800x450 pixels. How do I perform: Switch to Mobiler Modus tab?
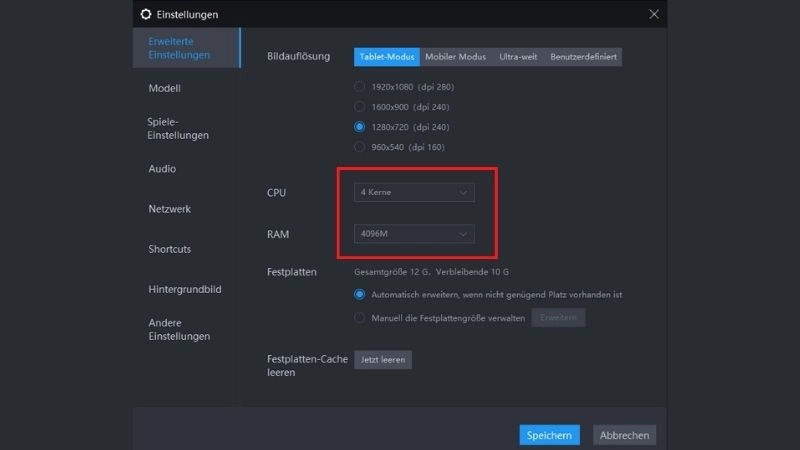(455, 57)
